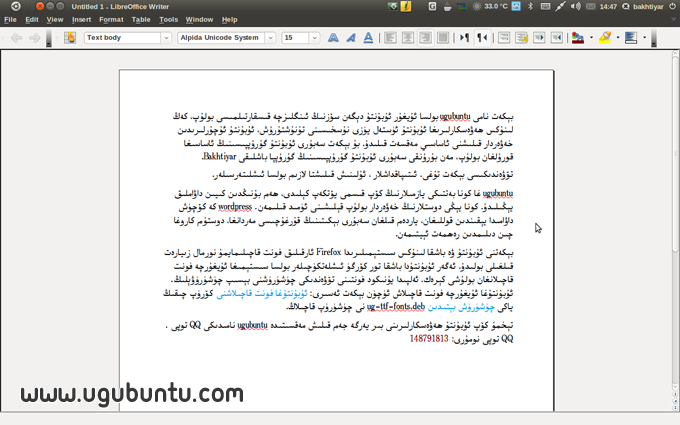680x425 pixels.
Task: Click the ug-ttf-fonts.deb text in document
Action: point(396,307)
